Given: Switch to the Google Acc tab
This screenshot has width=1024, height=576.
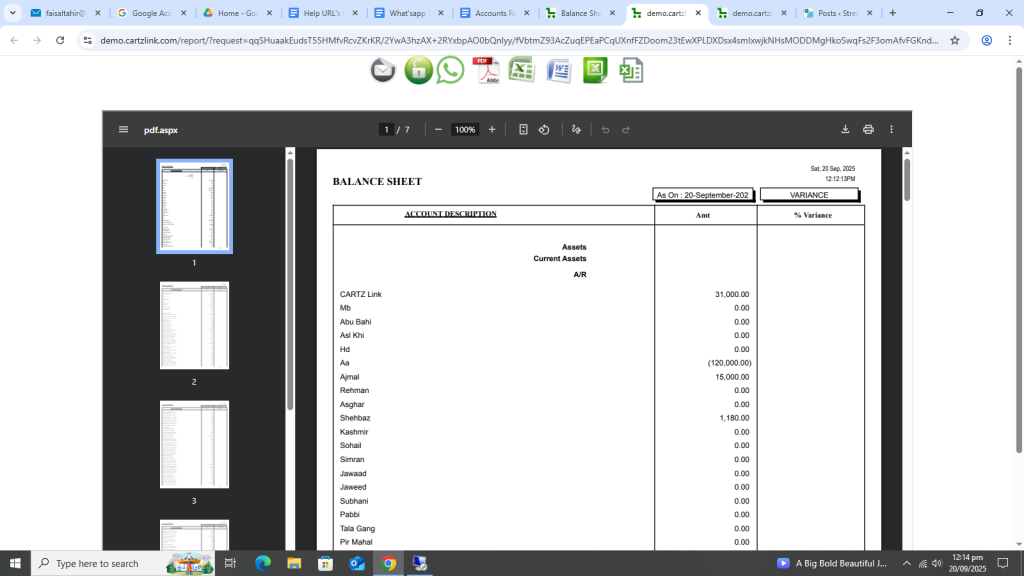Looking at the screenshot, I should point(151,13).
